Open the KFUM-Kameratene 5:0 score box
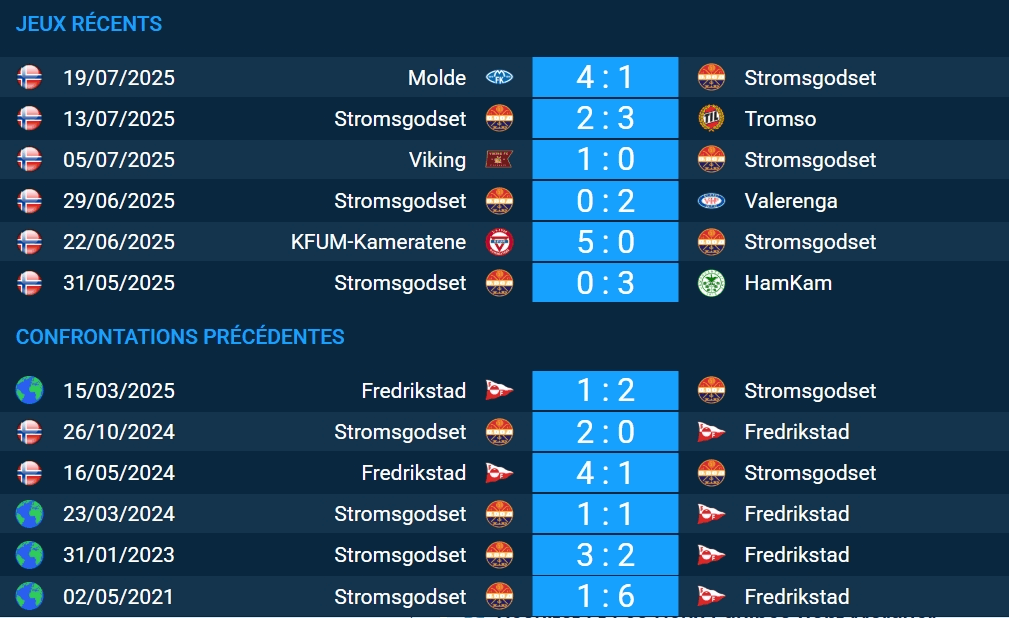The height and width of the screenshot is (618, 1009). tap(605, 242)
